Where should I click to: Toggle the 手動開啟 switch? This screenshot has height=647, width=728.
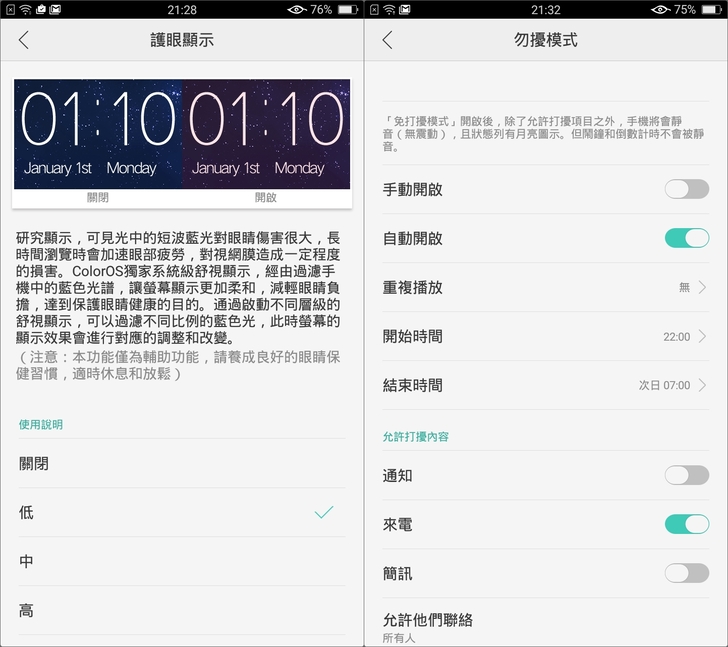[687, 189]
